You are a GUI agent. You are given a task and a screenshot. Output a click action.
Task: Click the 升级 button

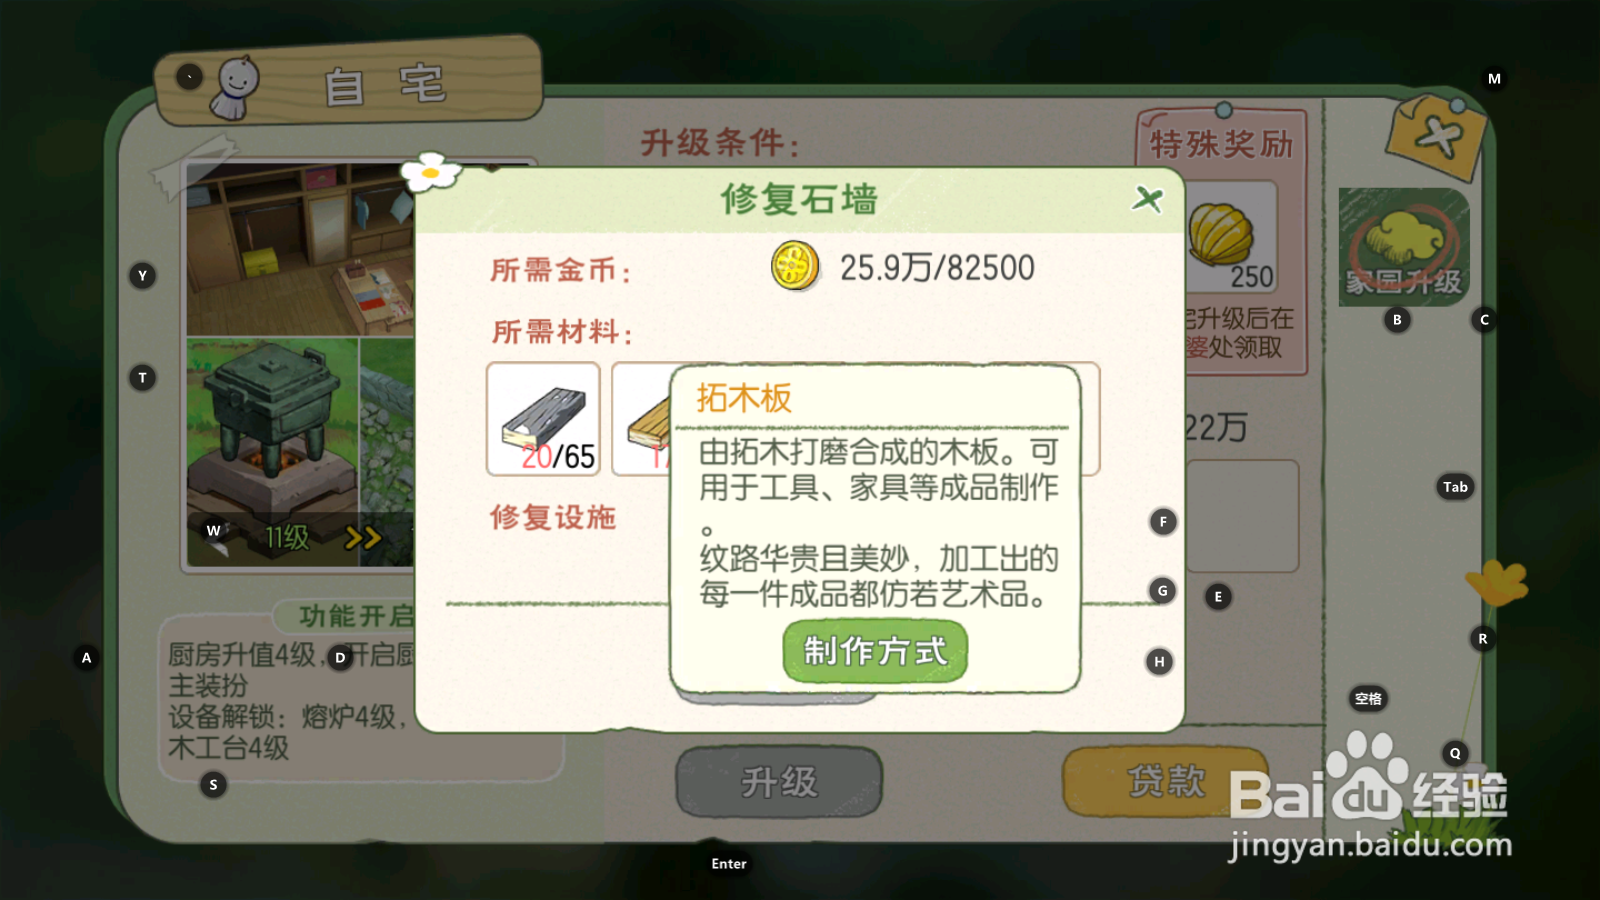coord(779,781)
